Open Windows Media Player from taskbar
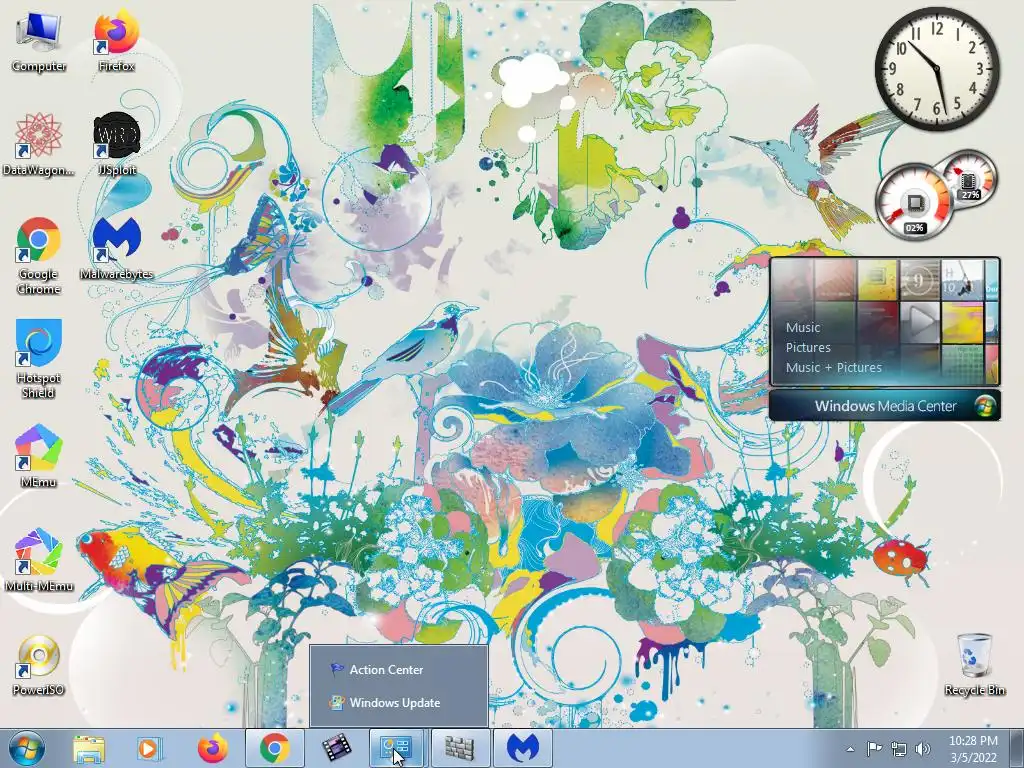The width and height of the screenshot is (1024, 768). 149,748
